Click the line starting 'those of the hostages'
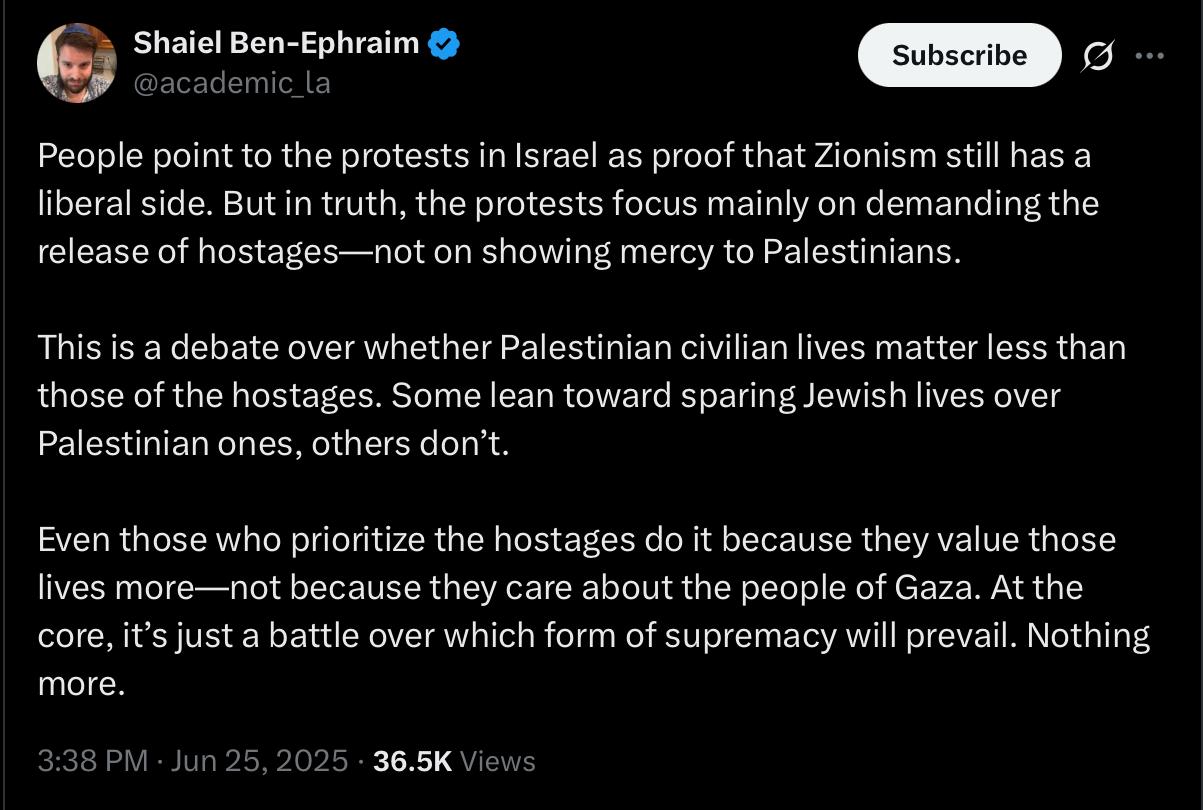 549,394
